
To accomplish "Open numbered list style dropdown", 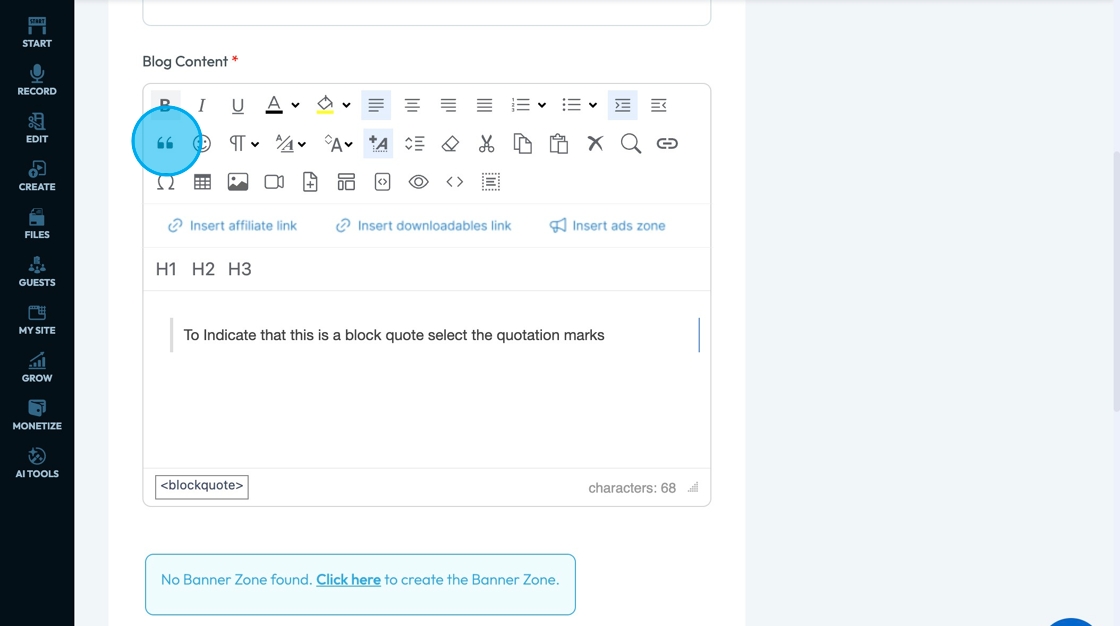I will coord(542,105).
